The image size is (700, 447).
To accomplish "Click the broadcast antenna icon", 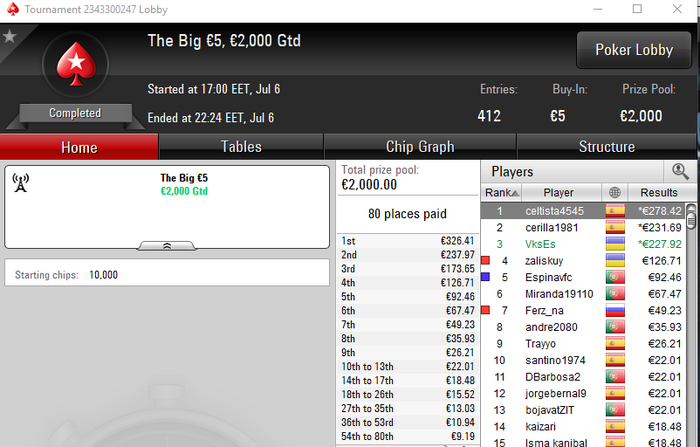I will [x=21, y=183].
